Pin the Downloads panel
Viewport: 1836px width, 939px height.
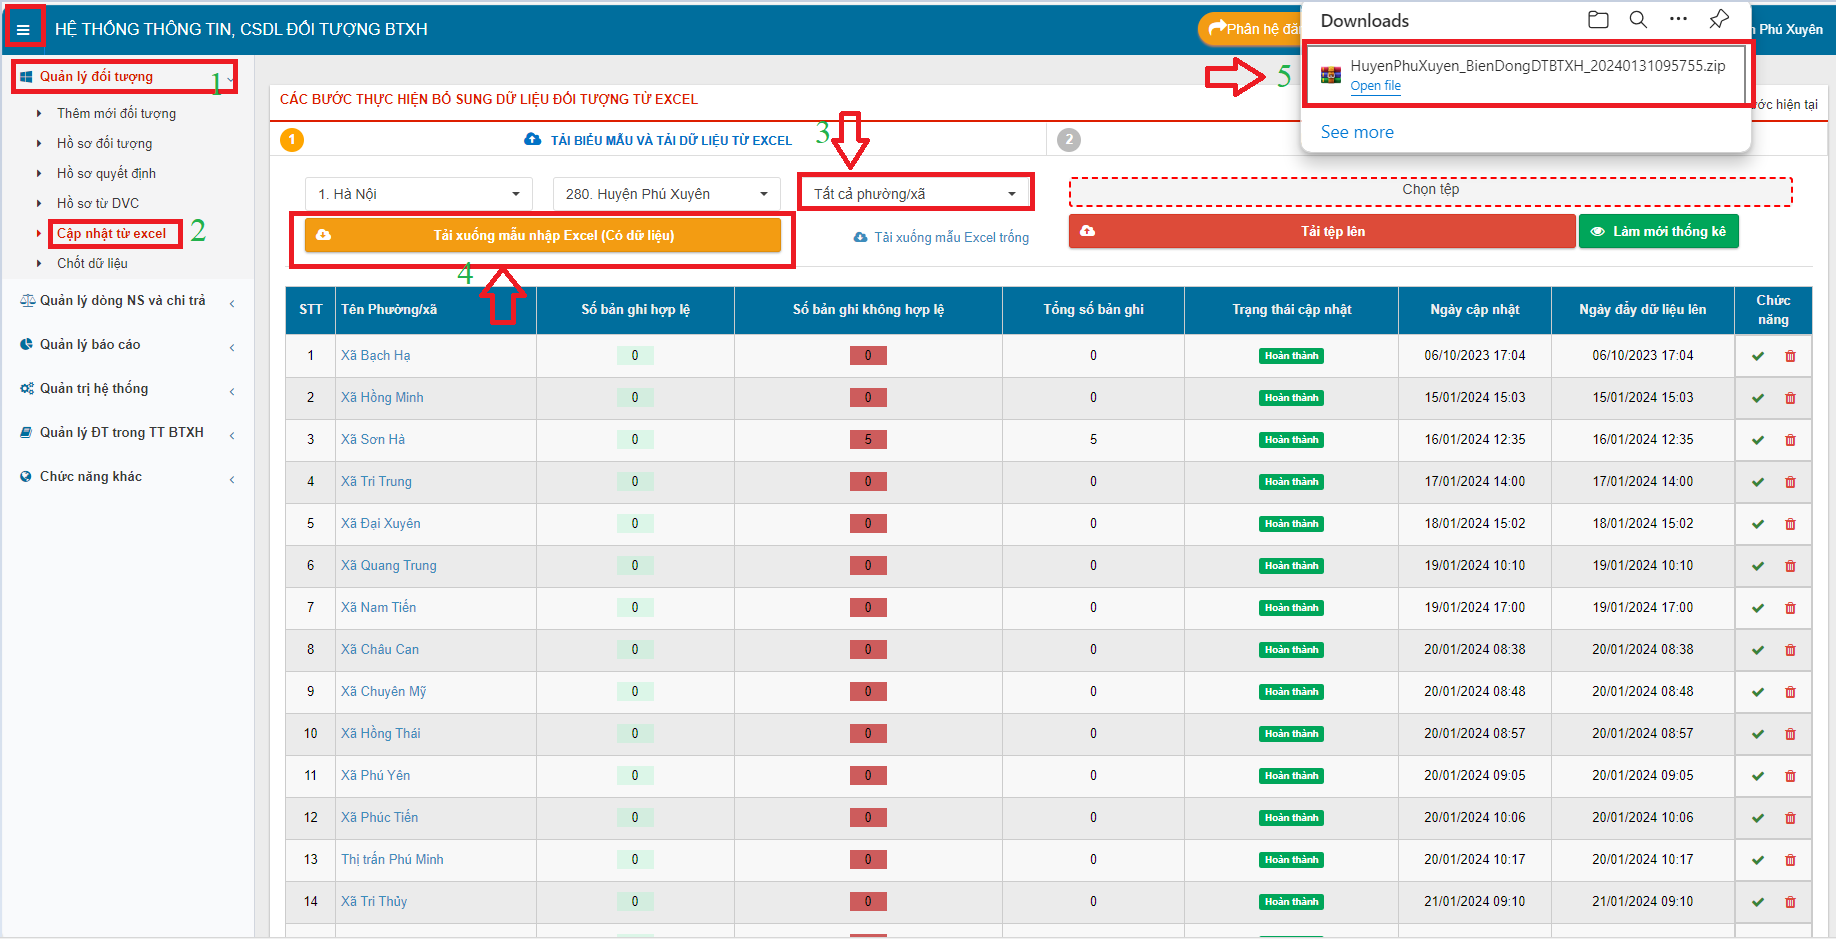coord(1719,20)
